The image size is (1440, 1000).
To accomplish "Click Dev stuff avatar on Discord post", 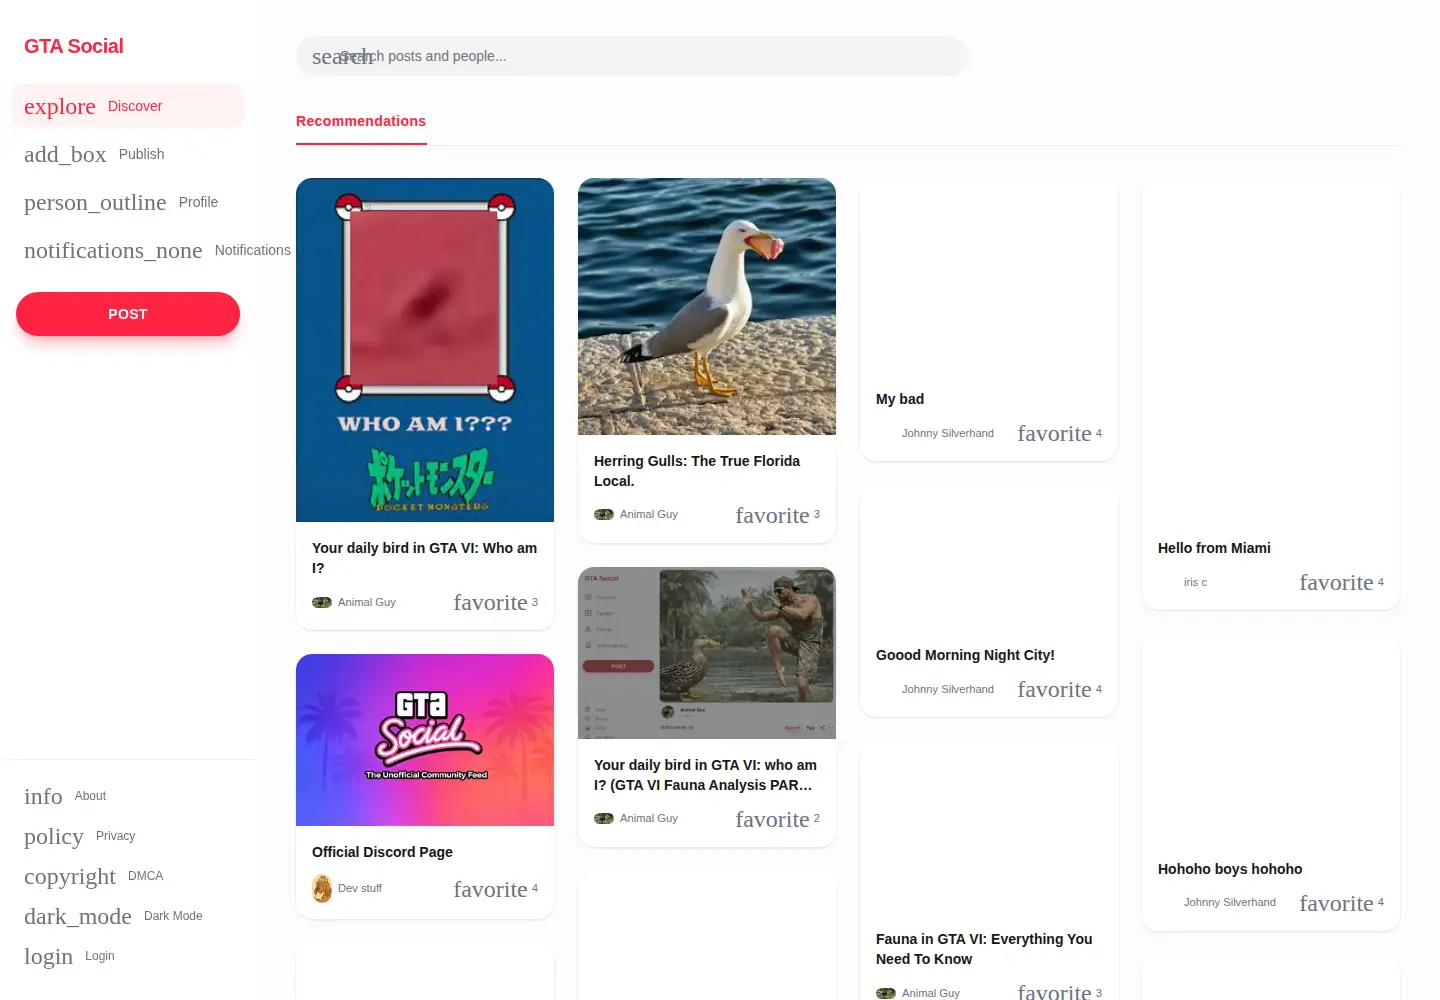I will pyautogui.click(x=322, y=888).
